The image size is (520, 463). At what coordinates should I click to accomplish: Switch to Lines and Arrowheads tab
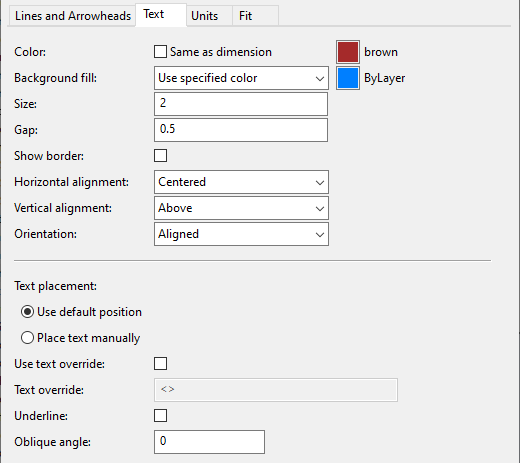pos(73,16)
